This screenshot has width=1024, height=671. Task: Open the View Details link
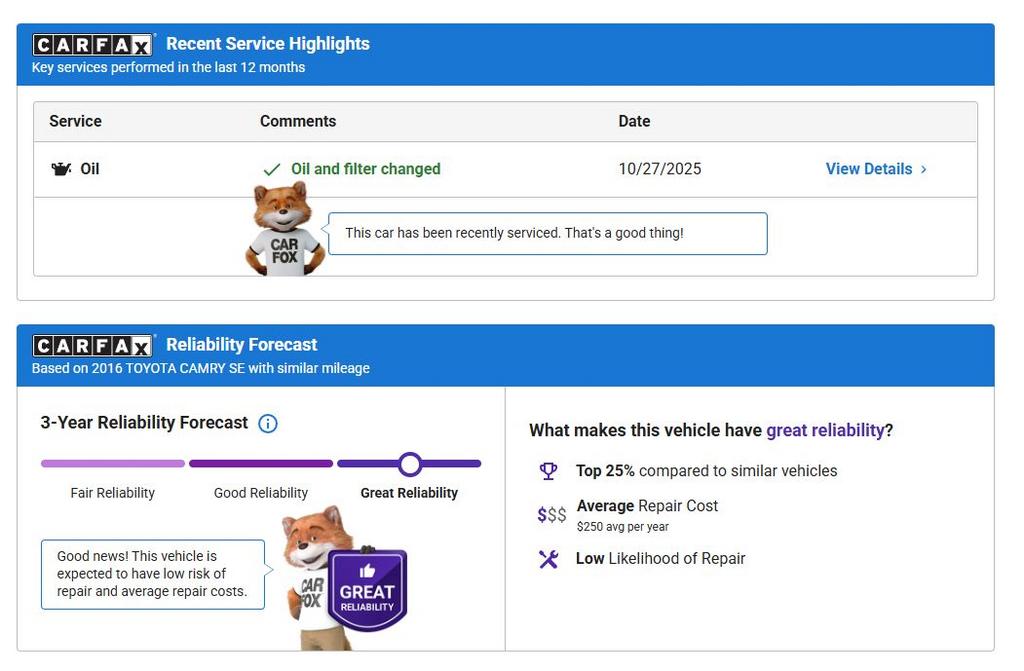pos(868,169)
